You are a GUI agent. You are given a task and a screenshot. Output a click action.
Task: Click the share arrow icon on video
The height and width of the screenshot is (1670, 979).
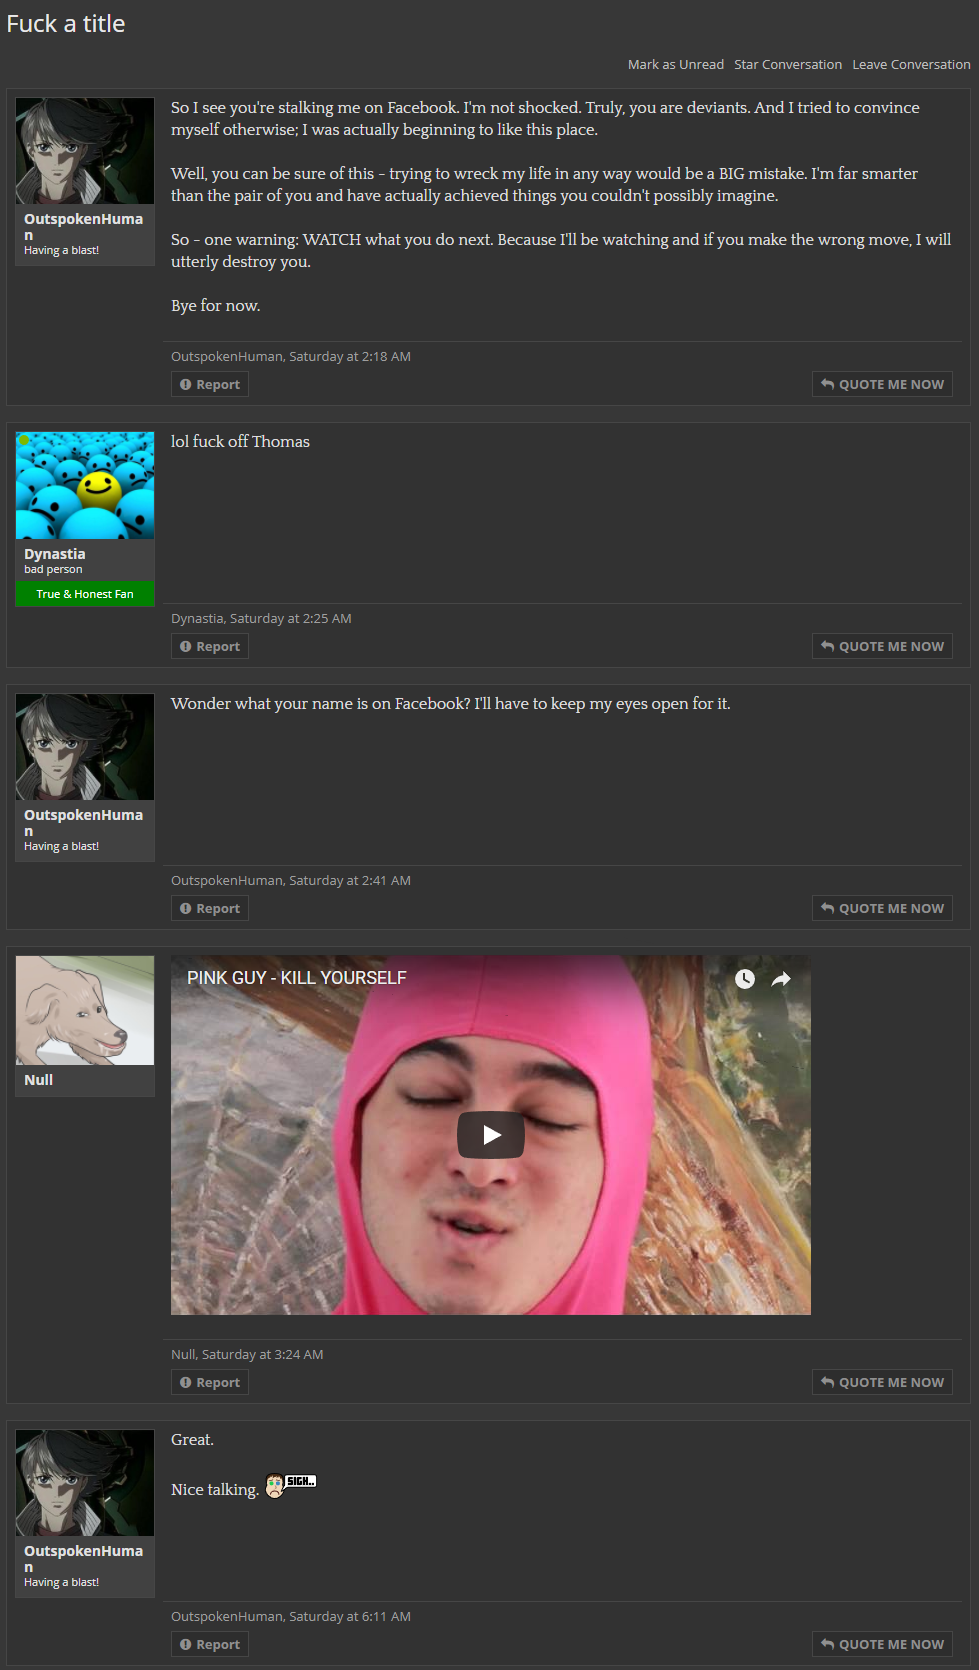781,979
